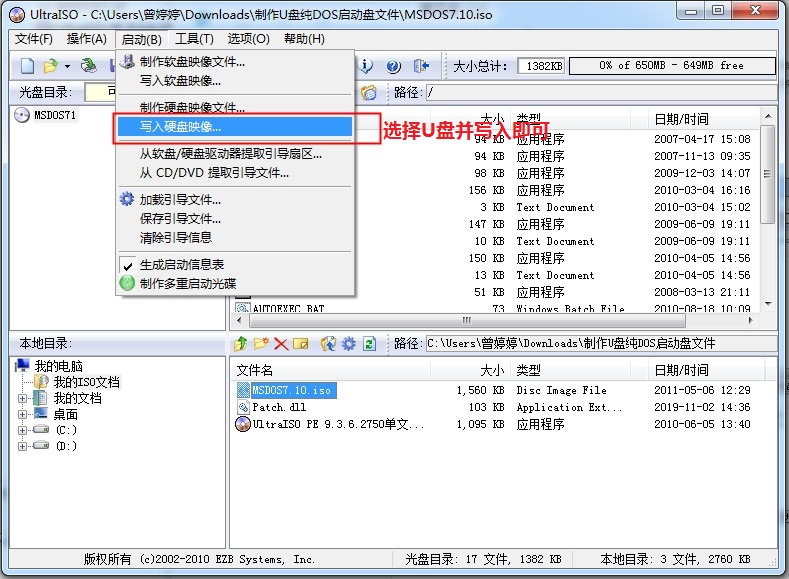Click the green Refresh page icon
Screen dimensions: 789x579
[369, 344]
